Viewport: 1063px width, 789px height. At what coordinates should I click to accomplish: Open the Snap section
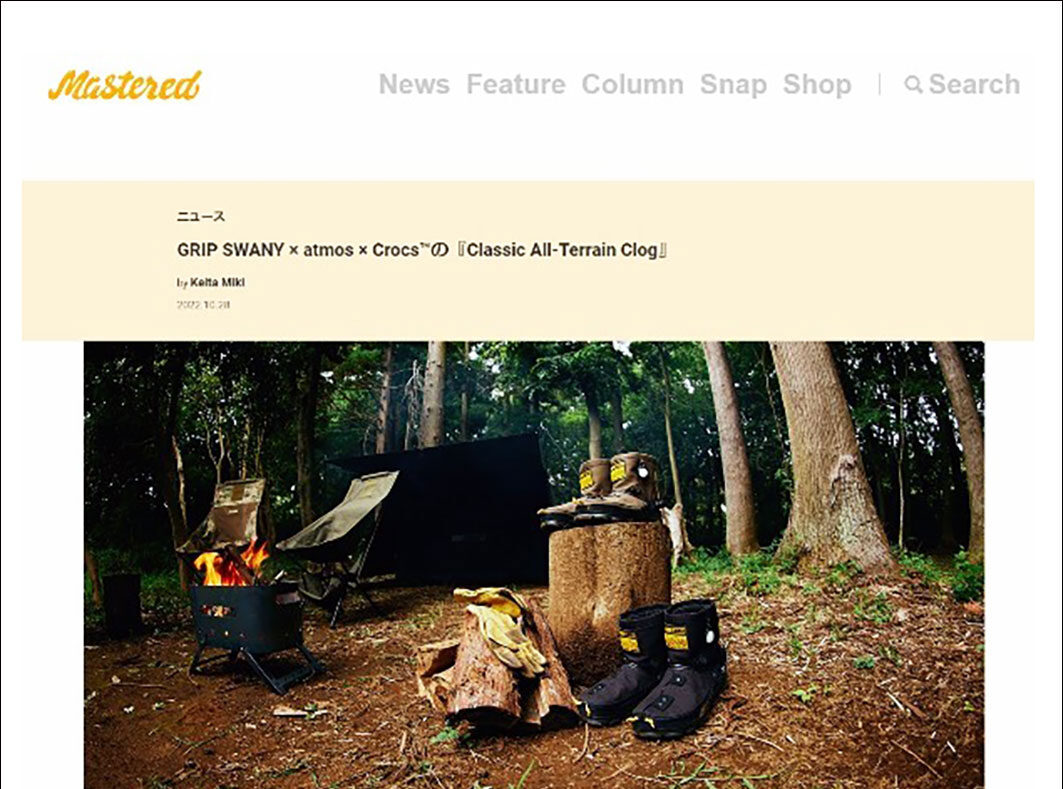tap(733, 85)
